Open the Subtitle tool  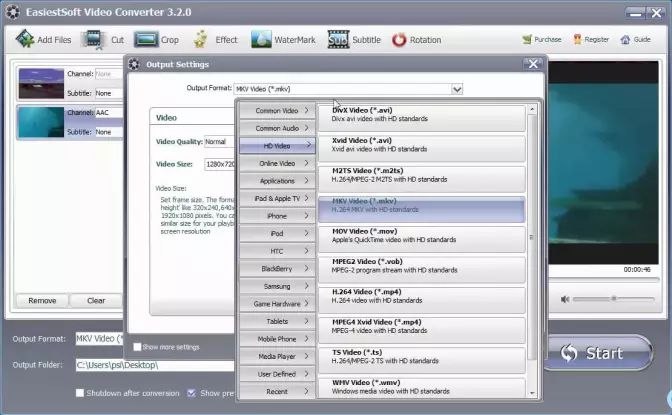pyautogui.click(x=354, y=40)
